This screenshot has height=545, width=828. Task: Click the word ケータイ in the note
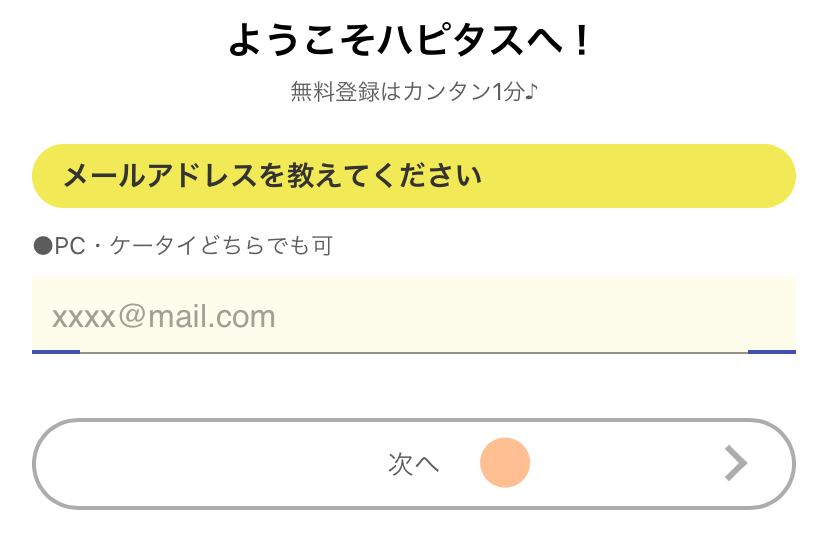(153, 246)
